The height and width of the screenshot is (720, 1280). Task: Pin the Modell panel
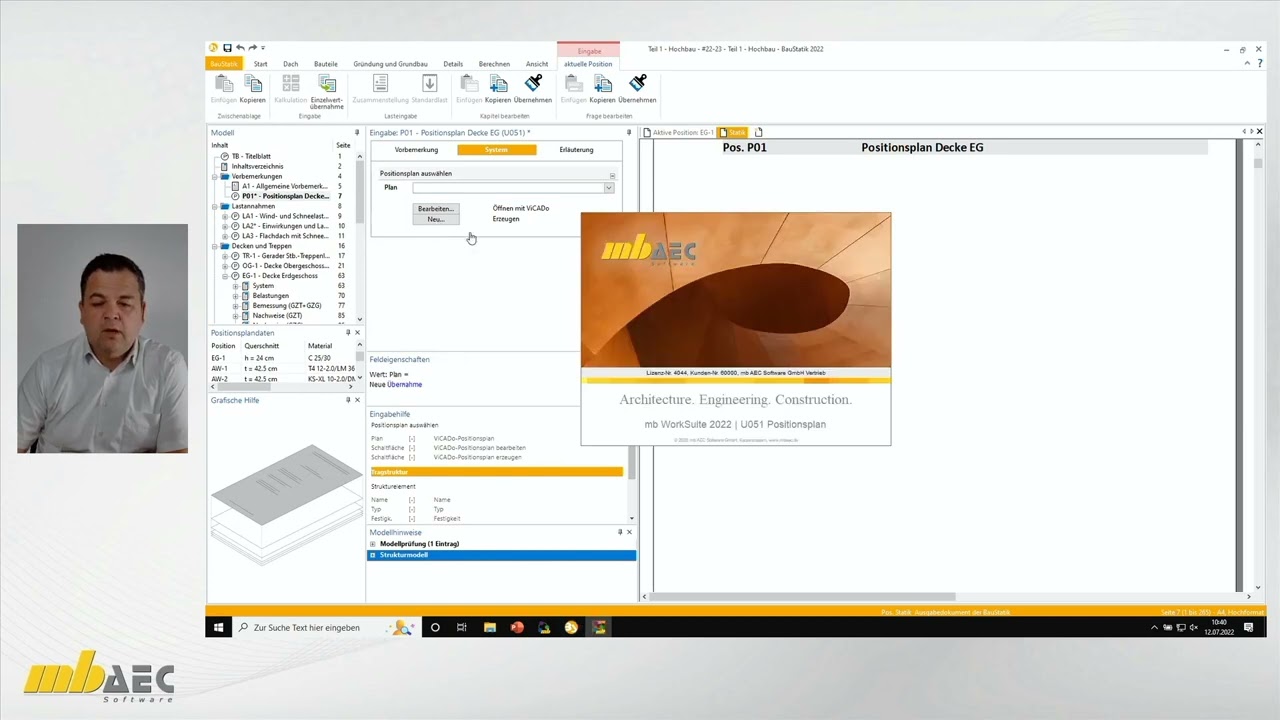coord(357,133)
